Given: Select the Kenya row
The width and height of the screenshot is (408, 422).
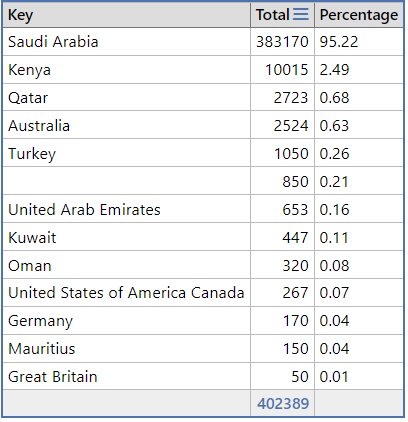Looking at the screenshot, I should point(203,70).
